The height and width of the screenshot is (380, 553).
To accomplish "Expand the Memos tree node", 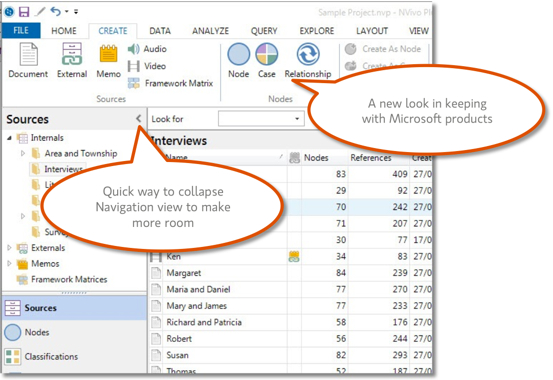I will tap(10, 263).
